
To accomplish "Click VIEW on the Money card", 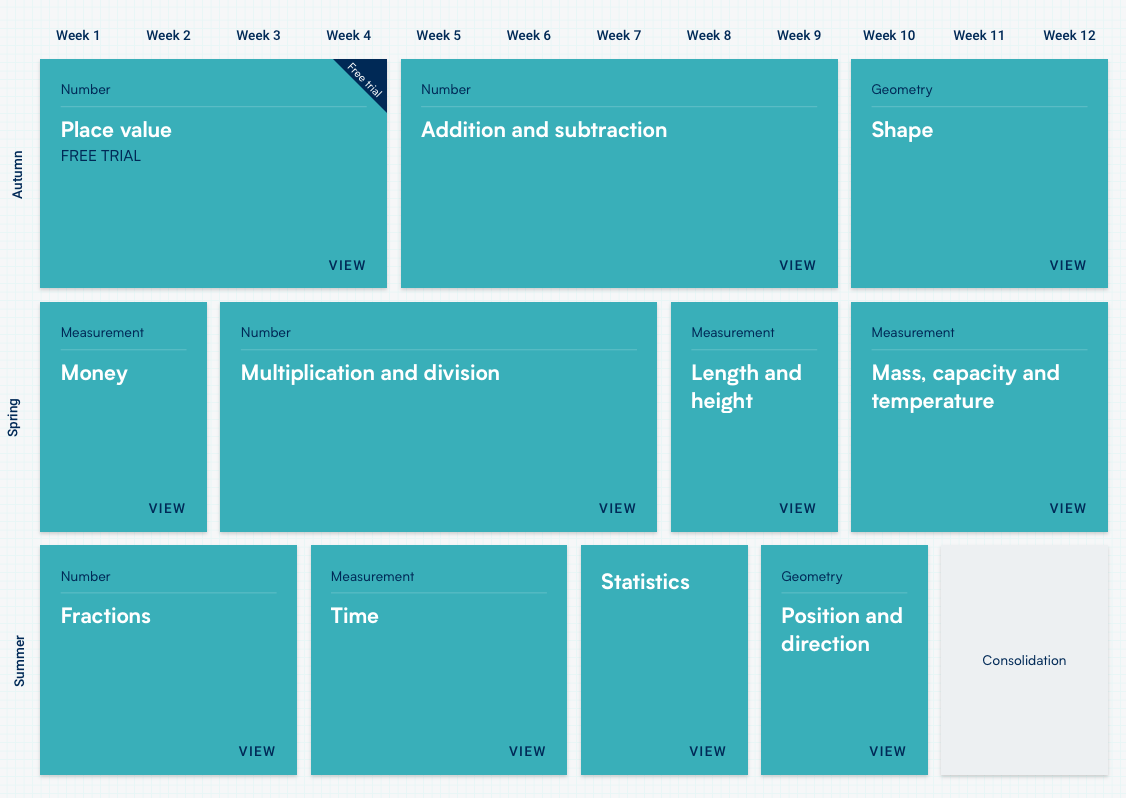I will (167, 509).
